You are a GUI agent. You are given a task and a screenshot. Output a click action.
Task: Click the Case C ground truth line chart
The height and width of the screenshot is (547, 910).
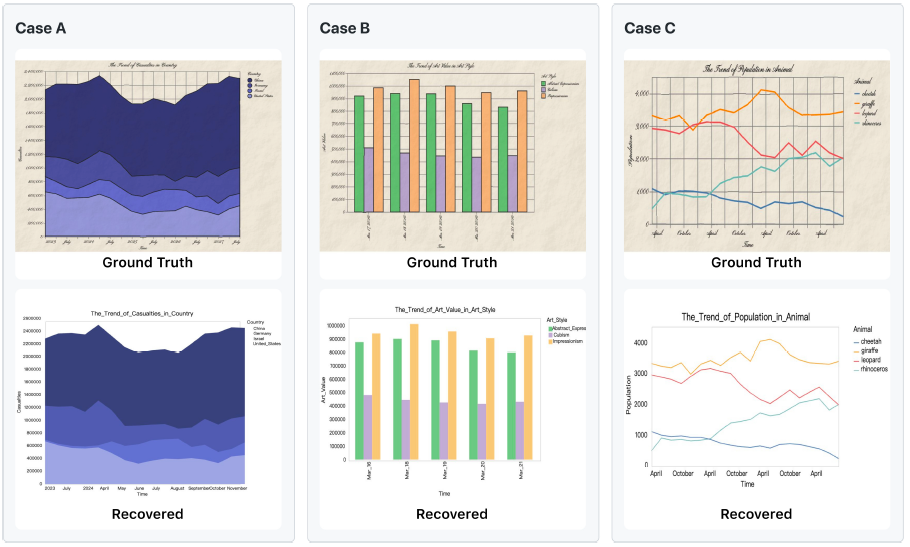(x=756, y=156)
